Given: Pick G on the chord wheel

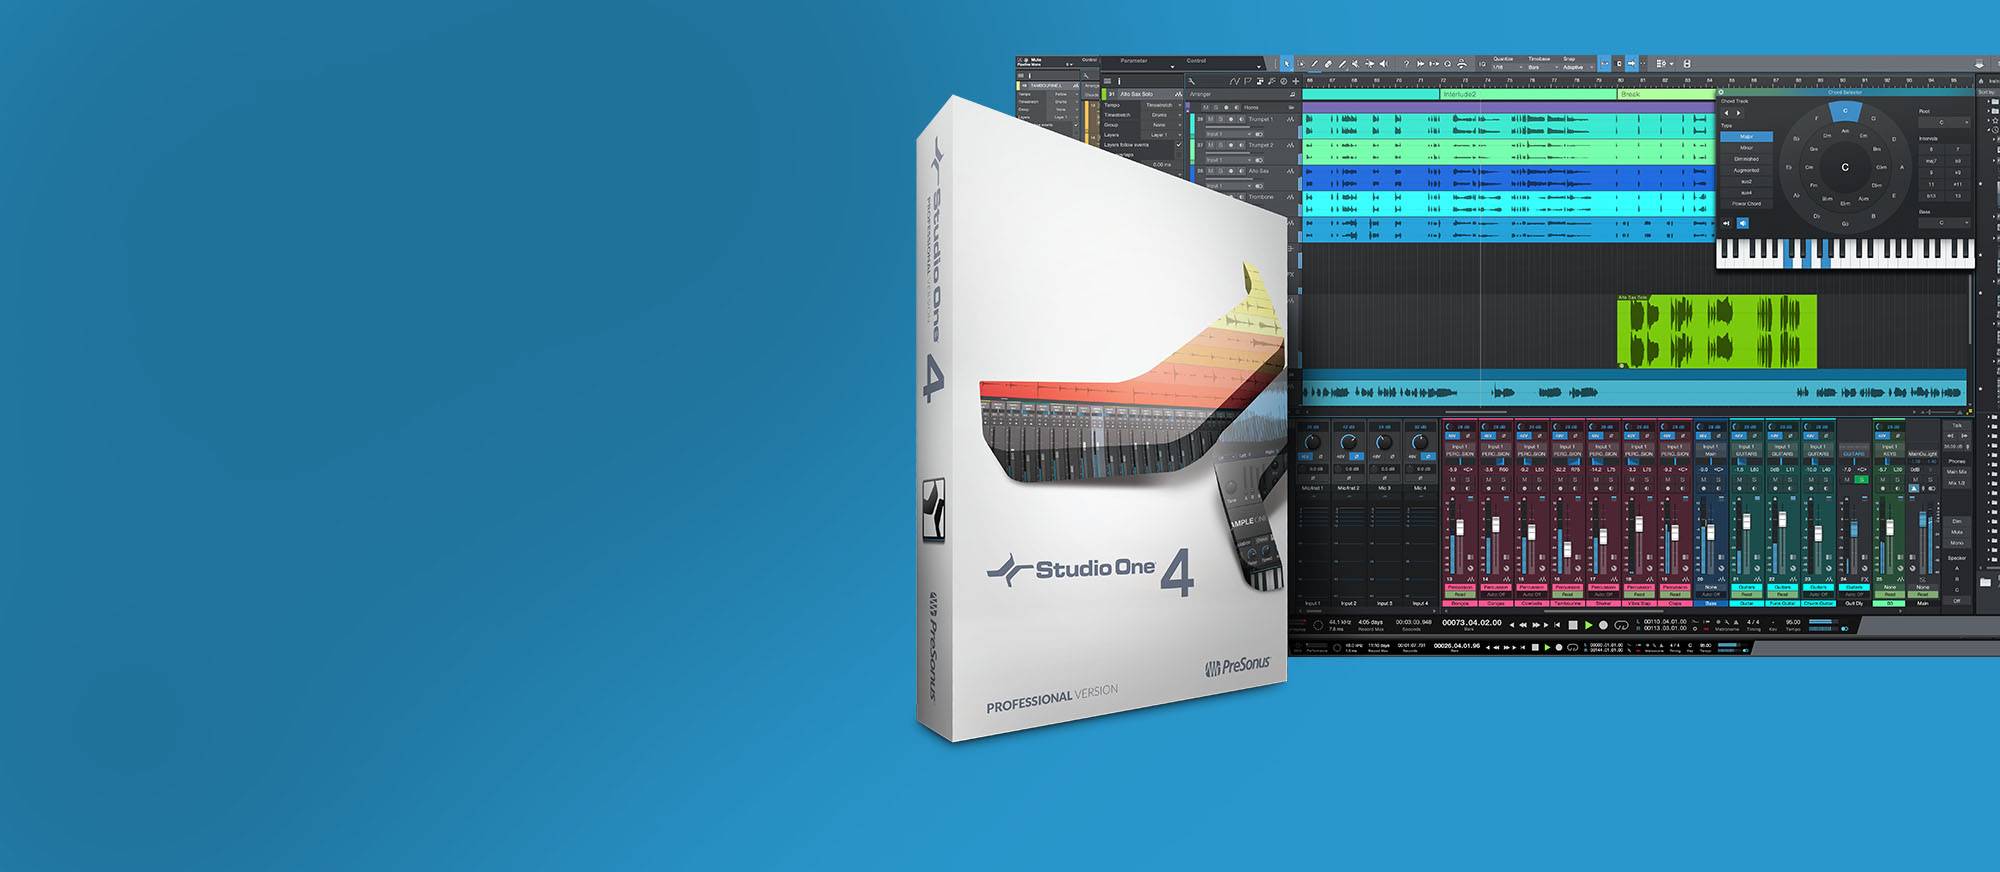Looking at the screenshot, I should click(x=1873, y=118).
